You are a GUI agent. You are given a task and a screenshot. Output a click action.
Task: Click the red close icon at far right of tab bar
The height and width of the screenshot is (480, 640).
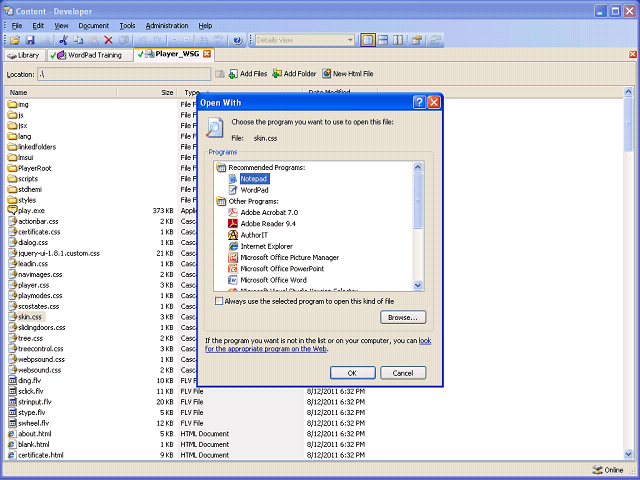[633, 54]
